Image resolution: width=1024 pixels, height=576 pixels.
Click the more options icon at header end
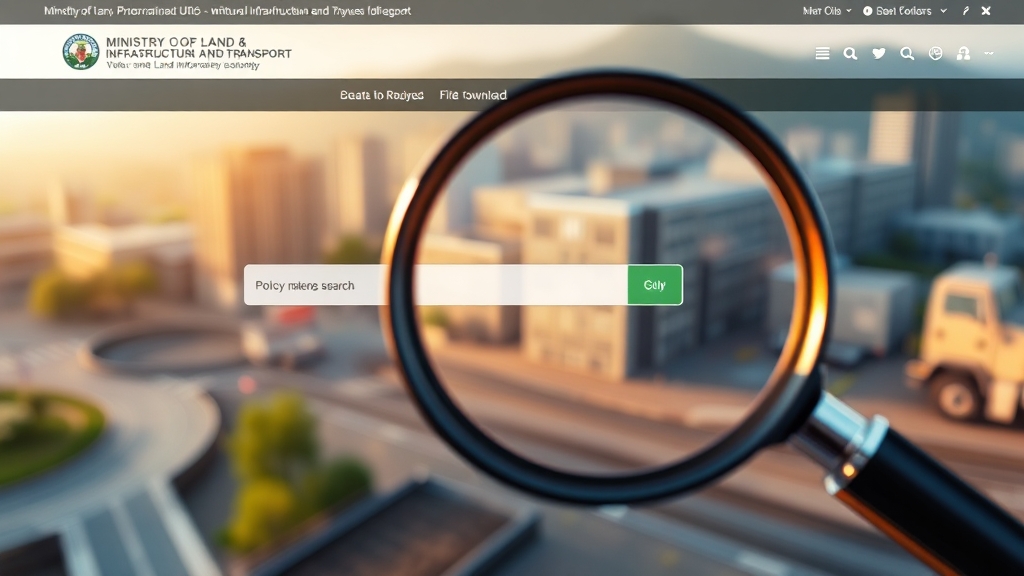[989, 54]
